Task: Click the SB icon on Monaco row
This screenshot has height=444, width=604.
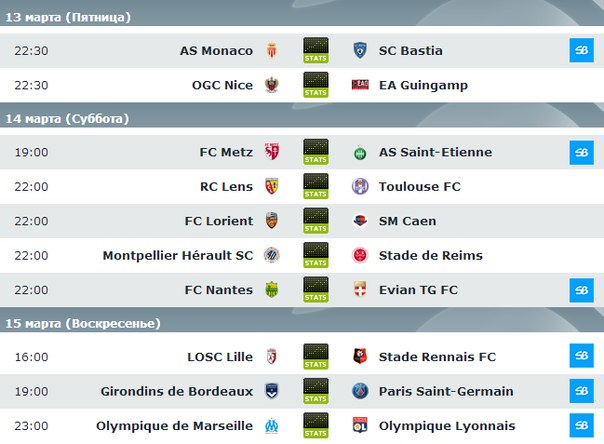Action: (580, 51)
